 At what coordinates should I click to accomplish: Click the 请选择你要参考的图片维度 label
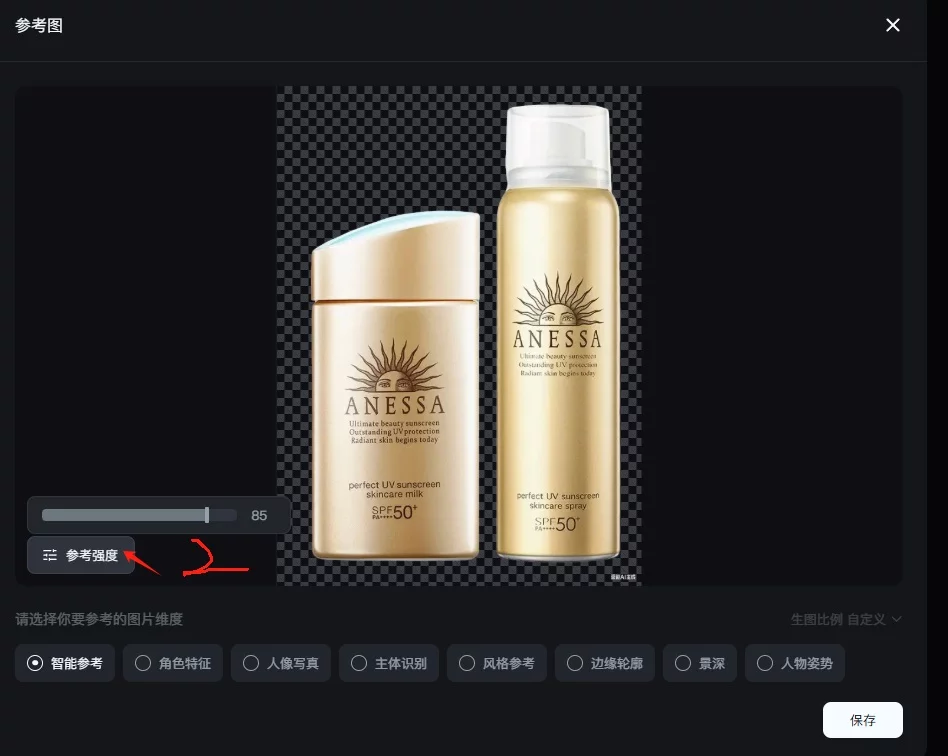(x=99, y=619)
